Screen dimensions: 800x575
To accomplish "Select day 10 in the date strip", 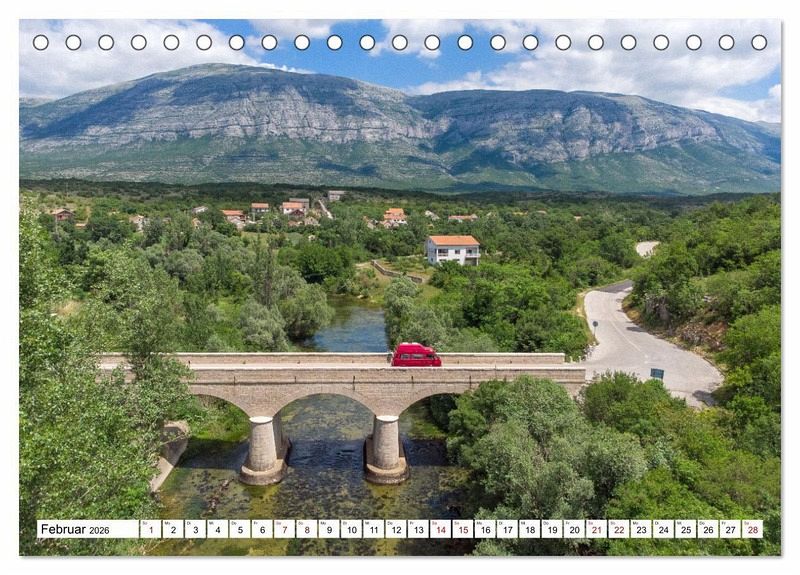I will click(x=351, y=529).
